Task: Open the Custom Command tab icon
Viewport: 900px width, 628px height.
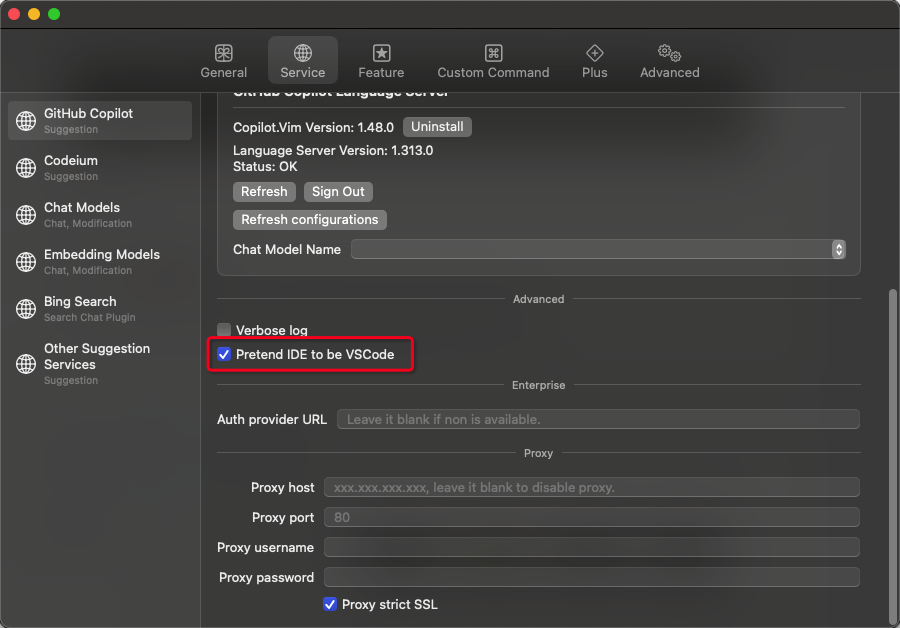Action: point(493,53)
